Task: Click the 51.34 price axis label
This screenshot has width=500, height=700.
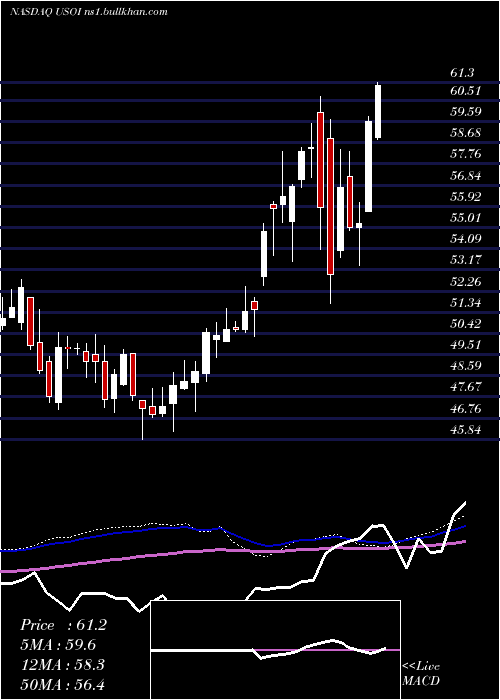Action: click(x=466, y=303)
